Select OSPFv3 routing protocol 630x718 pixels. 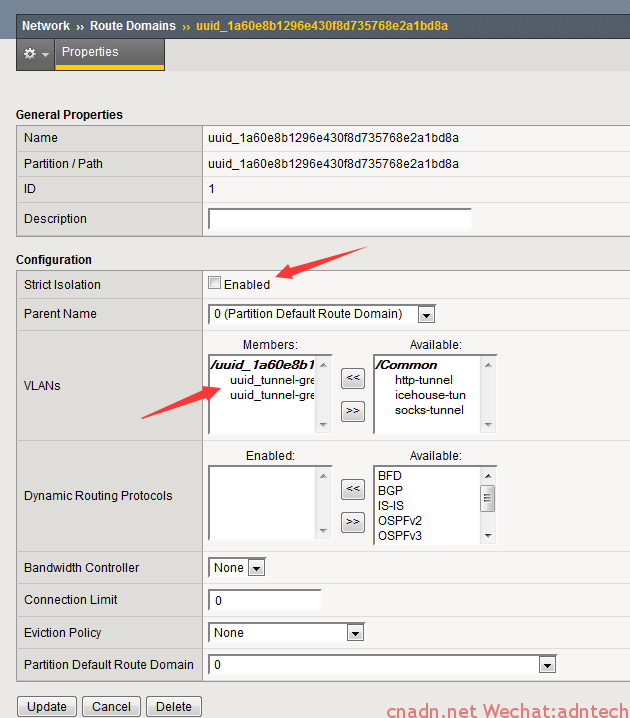coord(400,536)
